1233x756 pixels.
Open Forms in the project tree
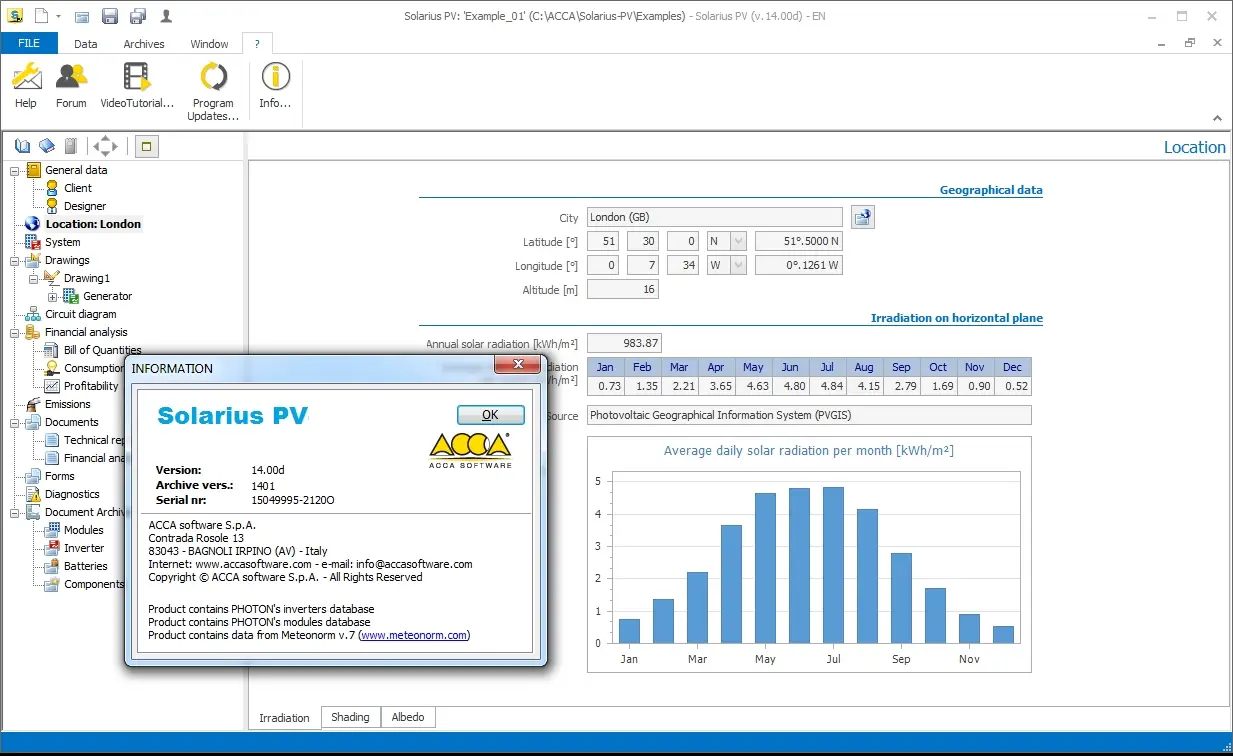click(60, 476)
